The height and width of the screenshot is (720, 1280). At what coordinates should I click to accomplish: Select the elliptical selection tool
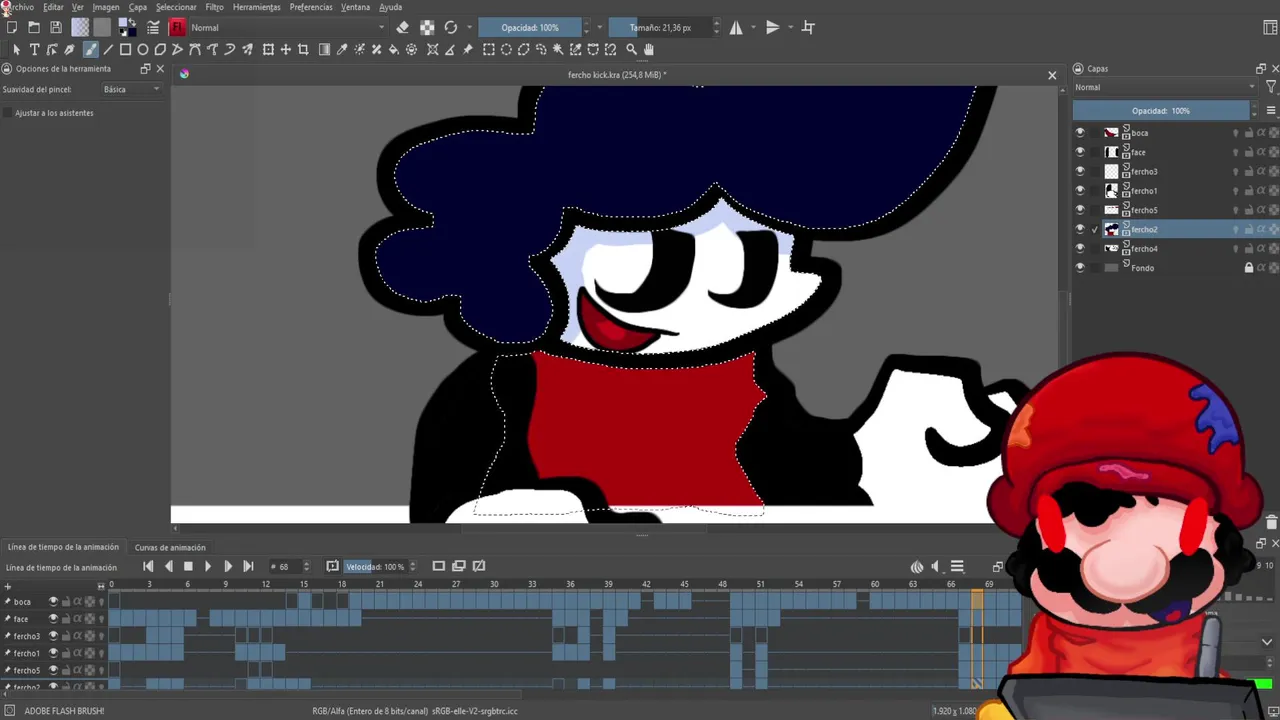point(506,49)
